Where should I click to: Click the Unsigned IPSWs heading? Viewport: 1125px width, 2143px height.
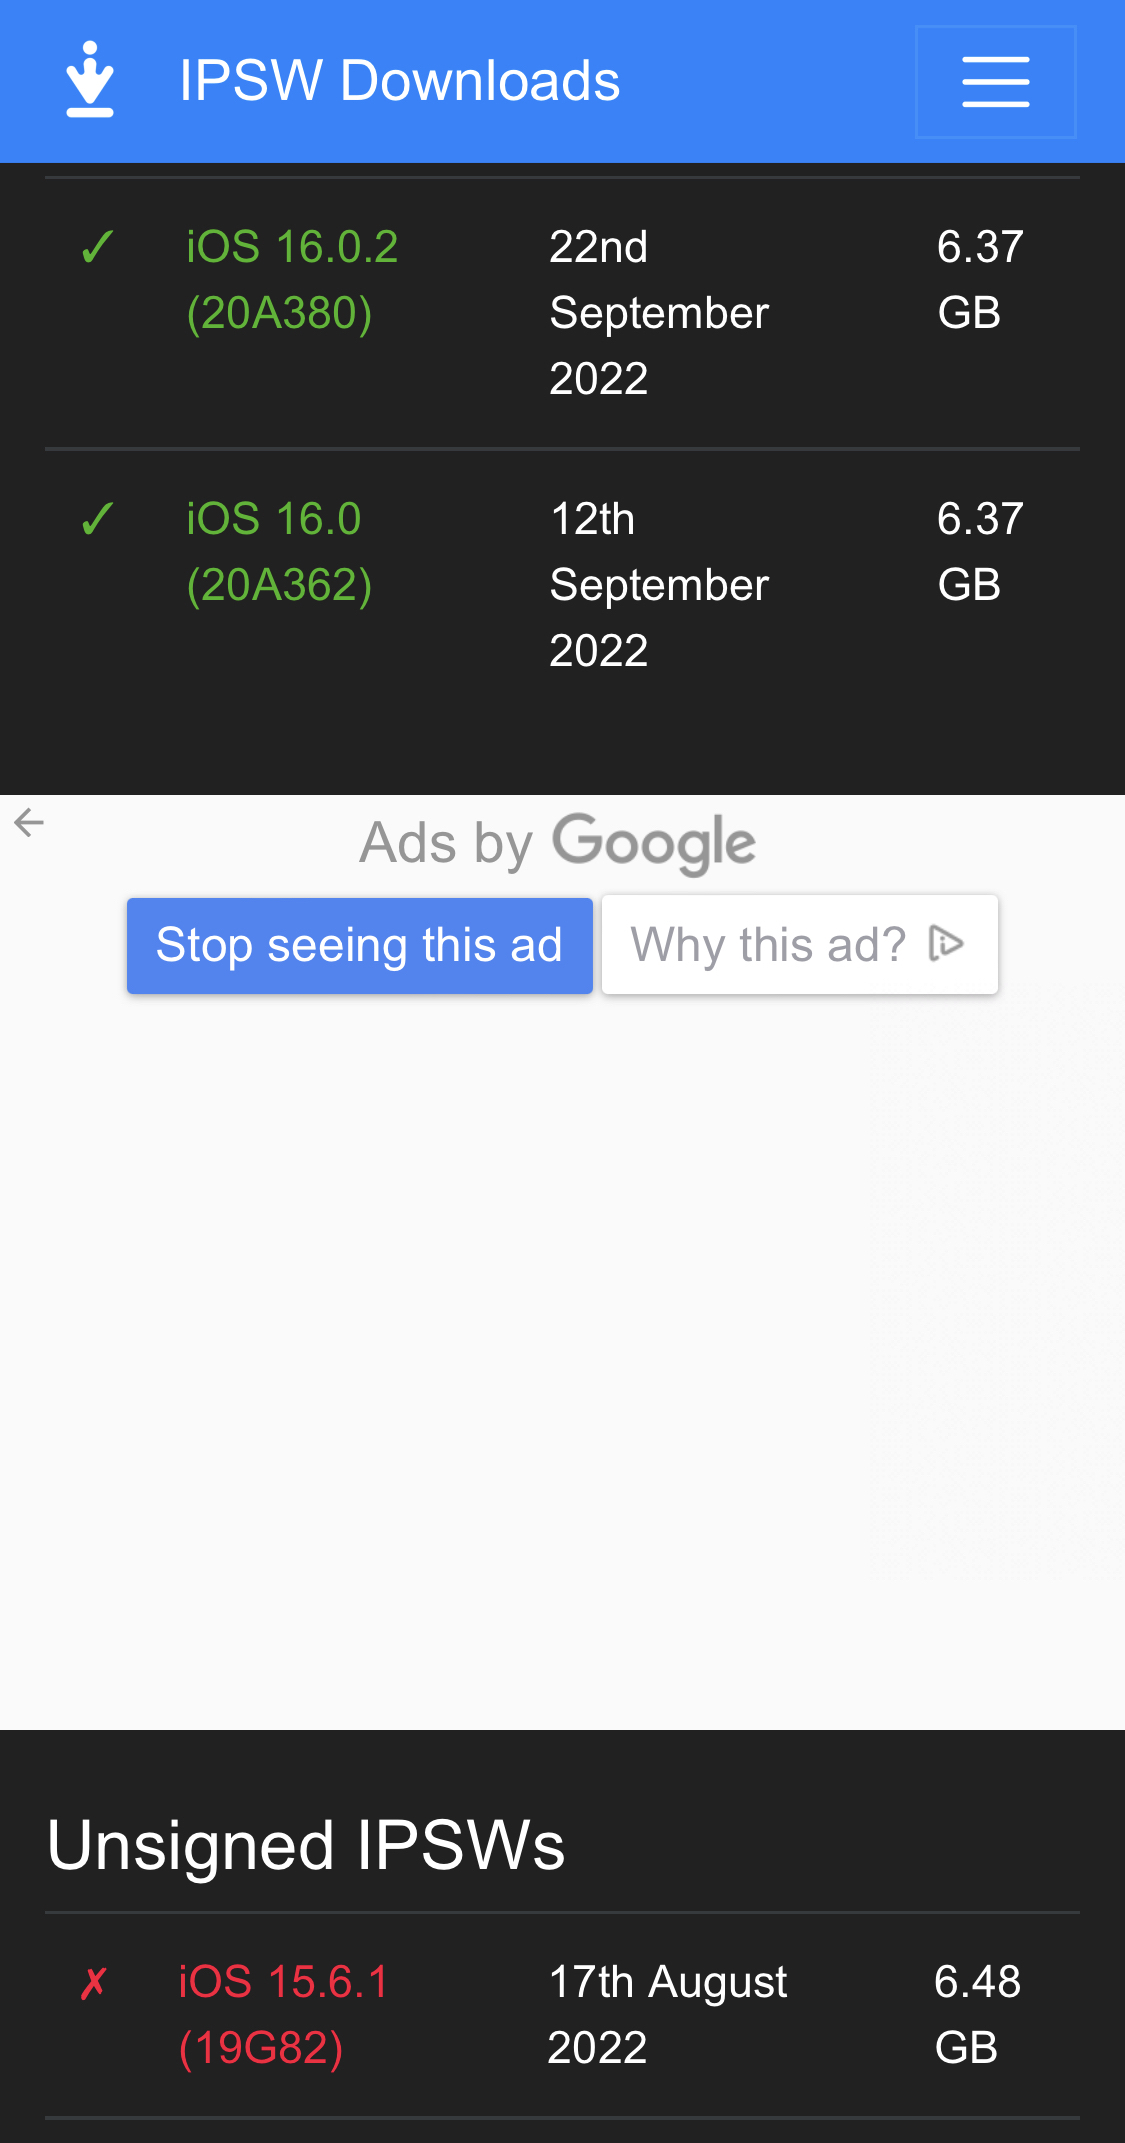coord(306,1845)
